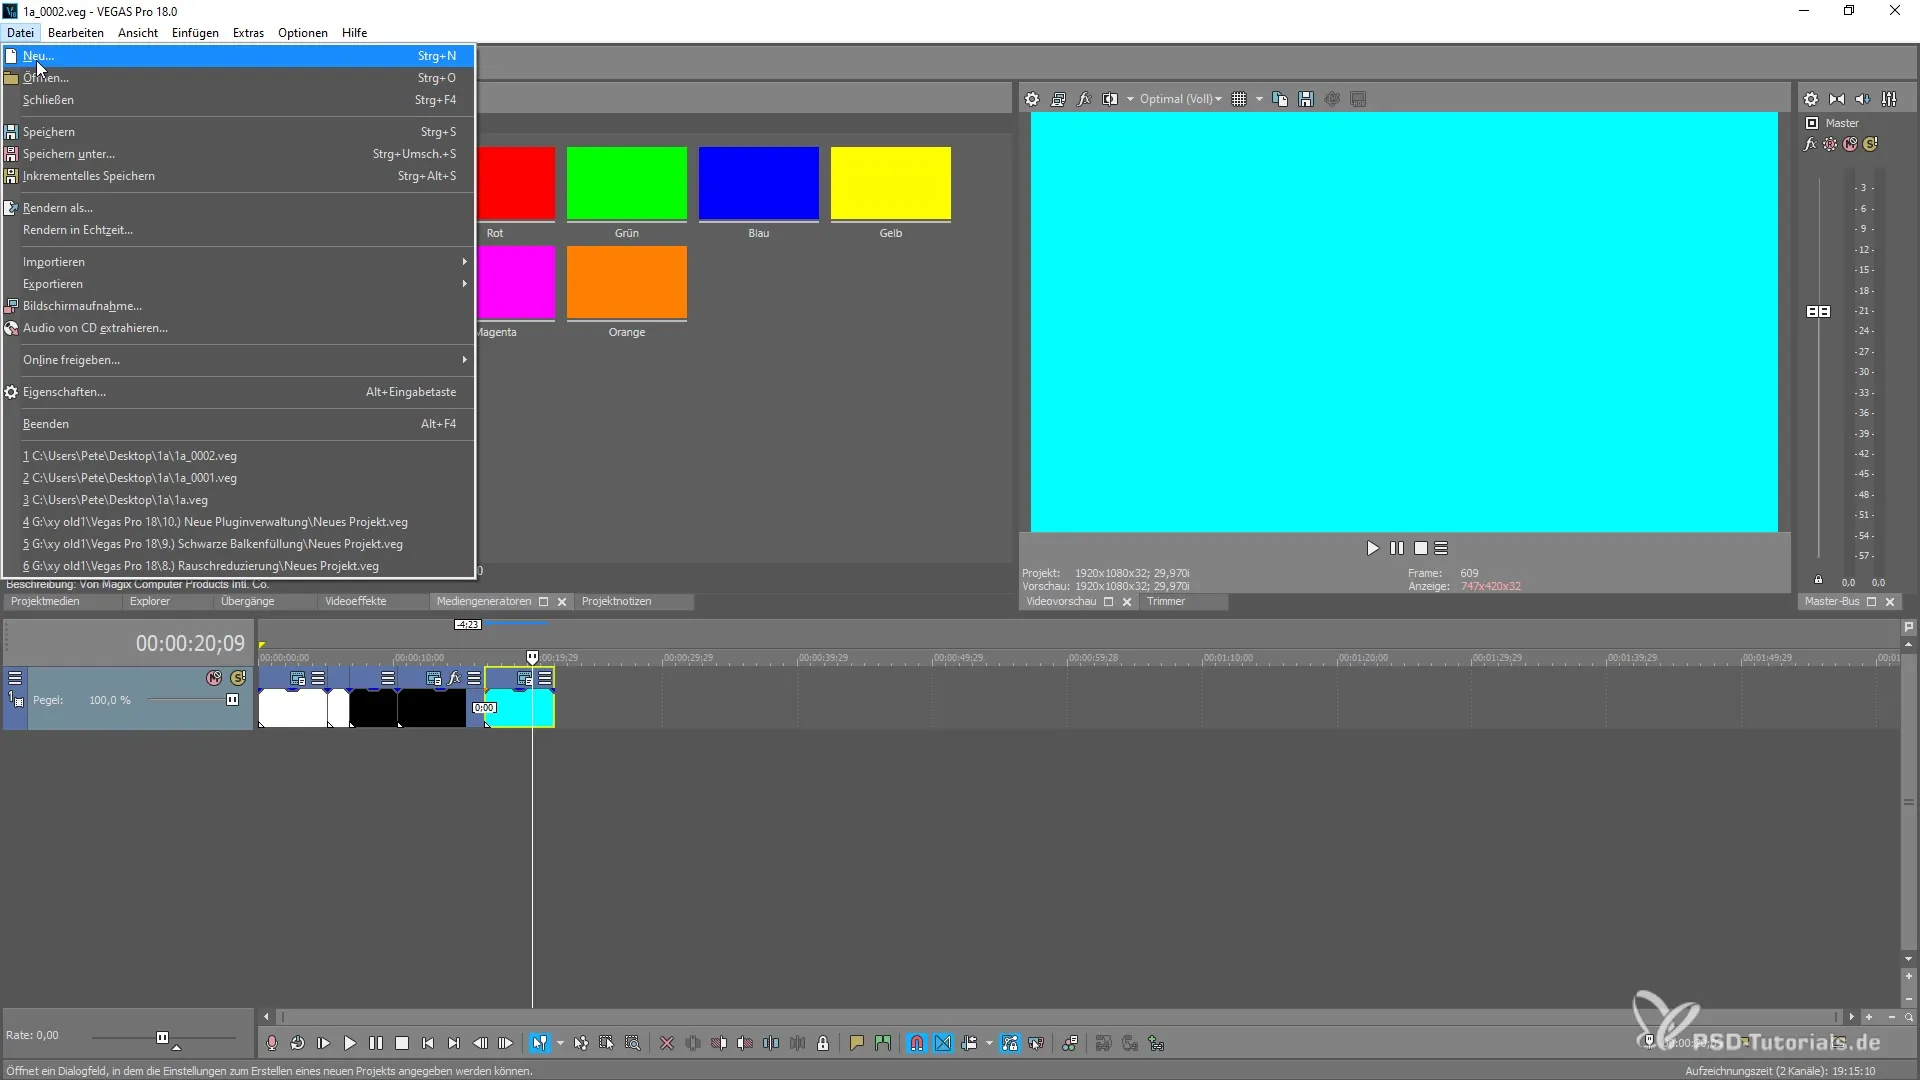Open recent file 1a_0001.veg
The width and height of the screenshot is (1920, 1080).
click(x=239, y=478)
